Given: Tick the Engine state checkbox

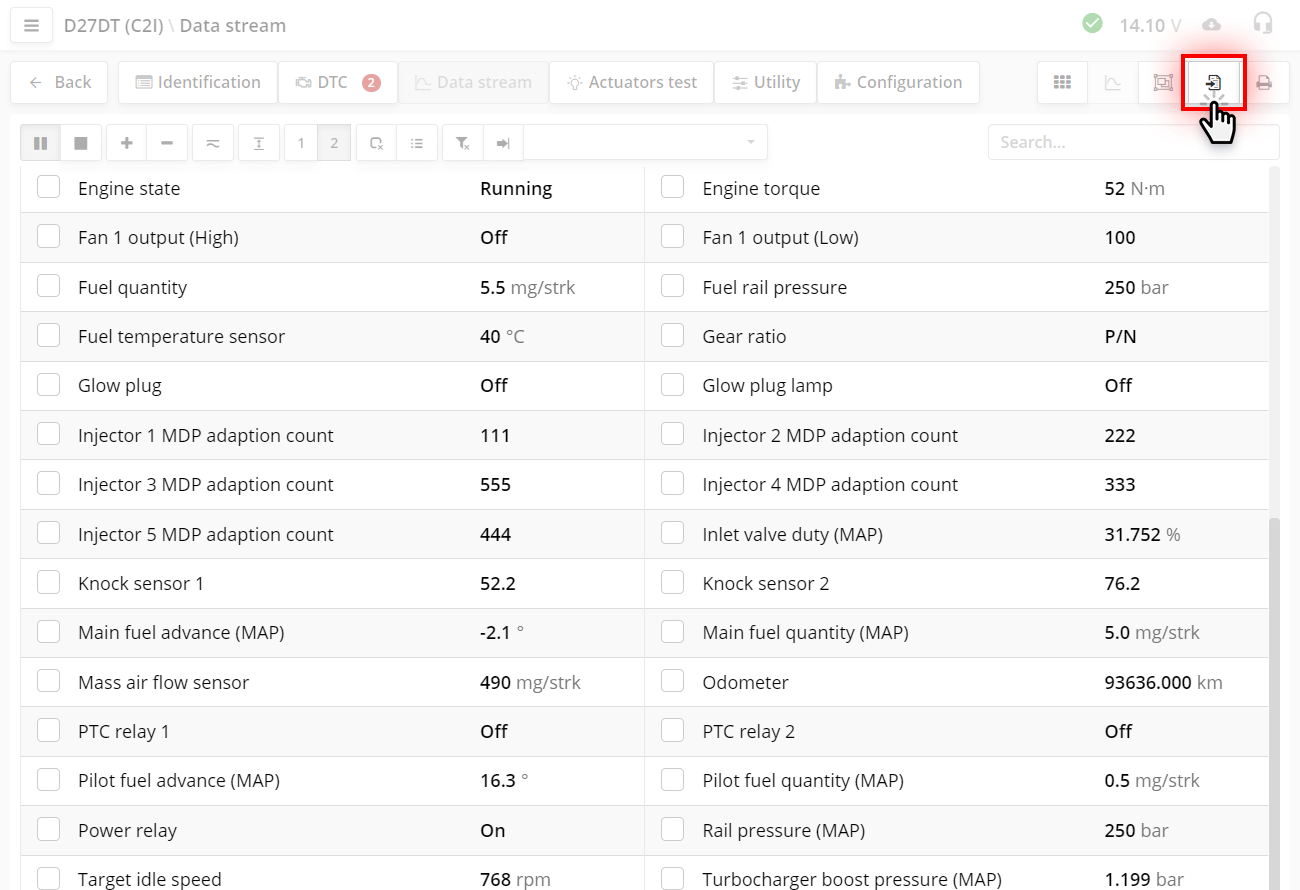Looking at the screenshot, I should click(49, 188).
